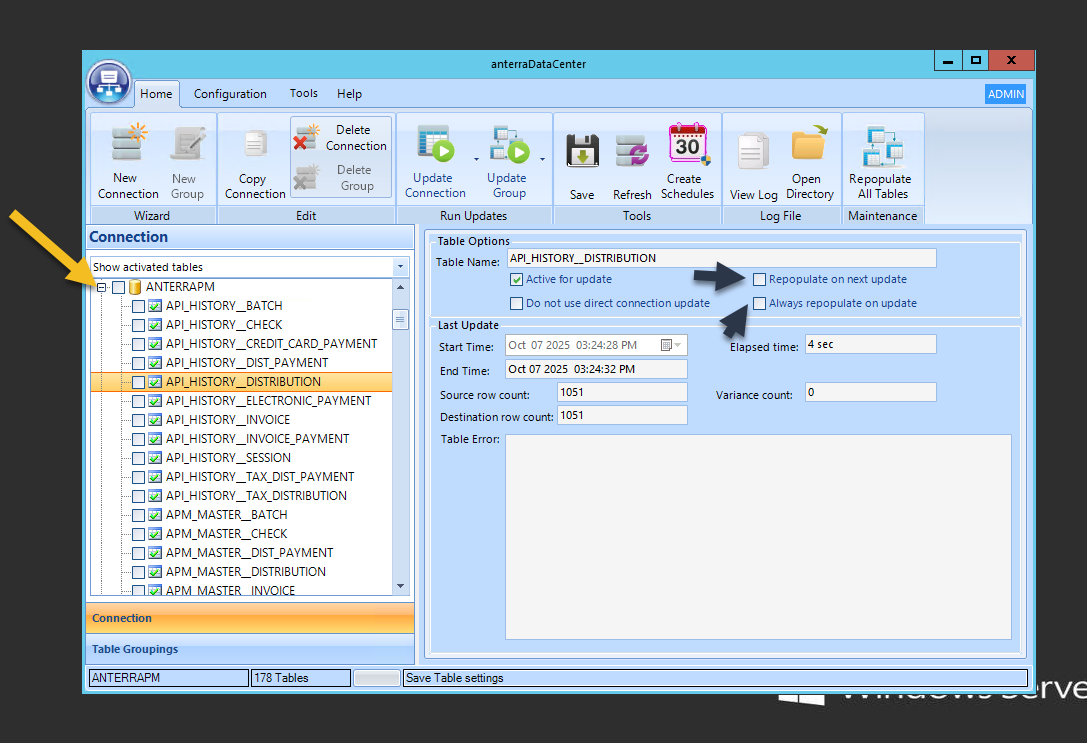
Task: Click the View Log icon
Action: (753, 151)
